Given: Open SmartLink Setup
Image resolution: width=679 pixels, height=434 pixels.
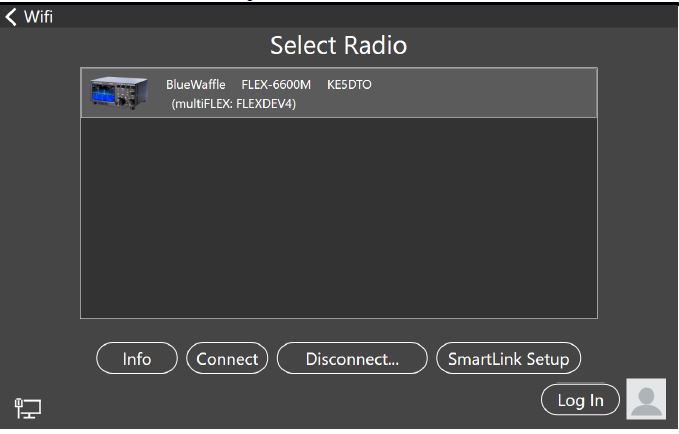Looking at the screenshot, I should click(508, 358).
